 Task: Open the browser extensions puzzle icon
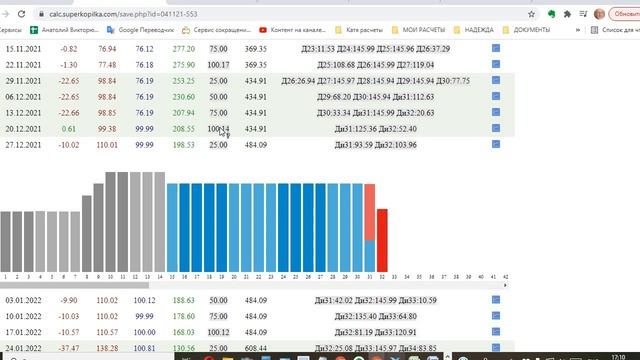pos(567,14)
